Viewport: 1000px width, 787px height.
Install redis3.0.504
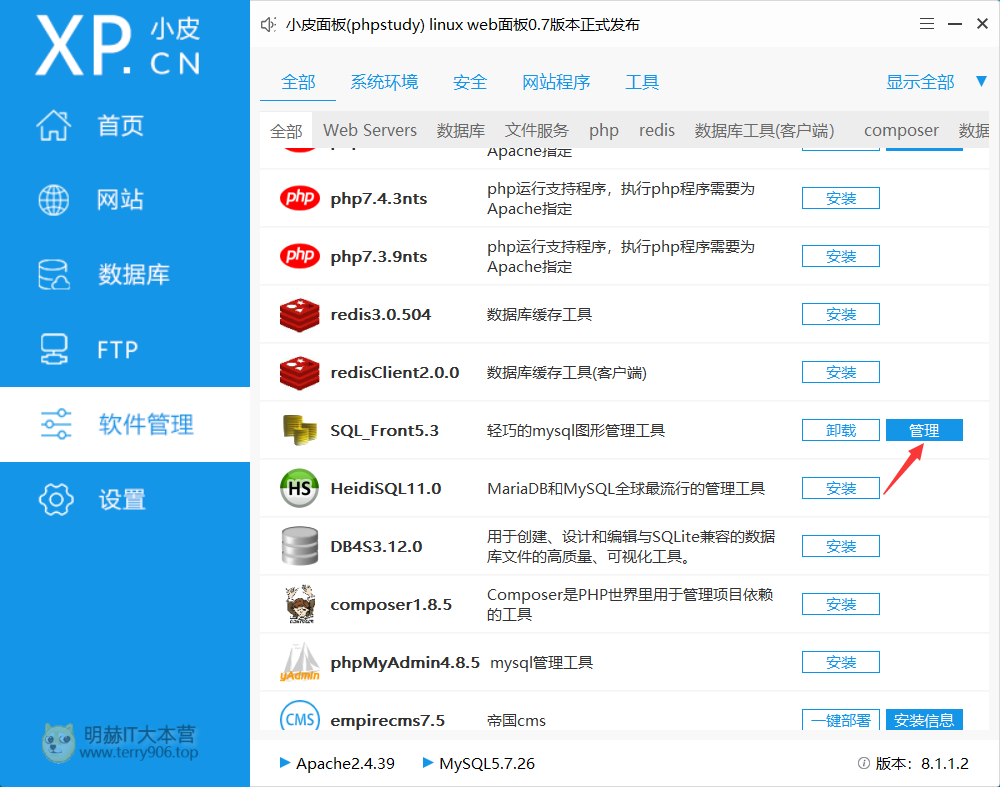[841, 314]
